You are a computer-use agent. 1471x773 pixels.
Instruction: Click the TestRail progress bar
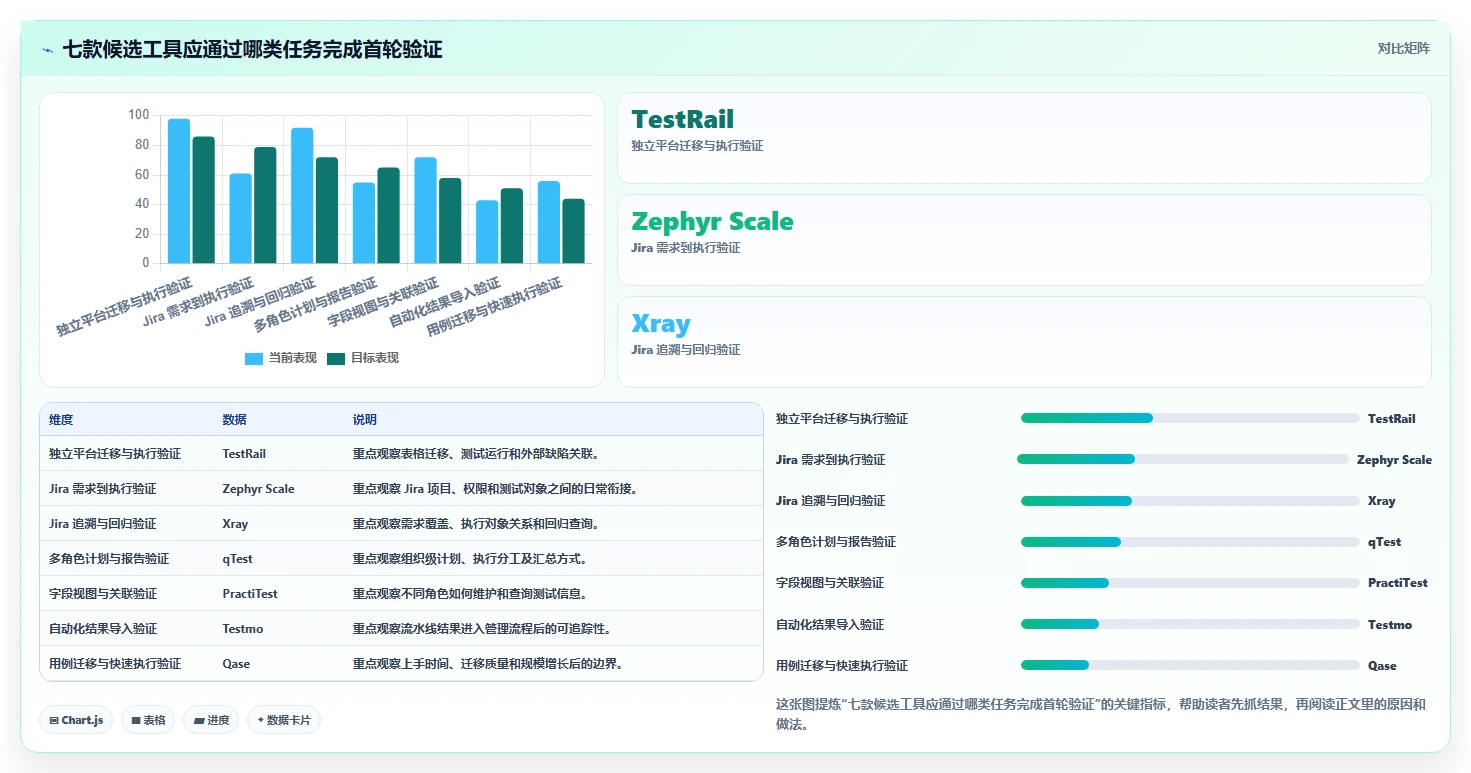click(1190, 418)
